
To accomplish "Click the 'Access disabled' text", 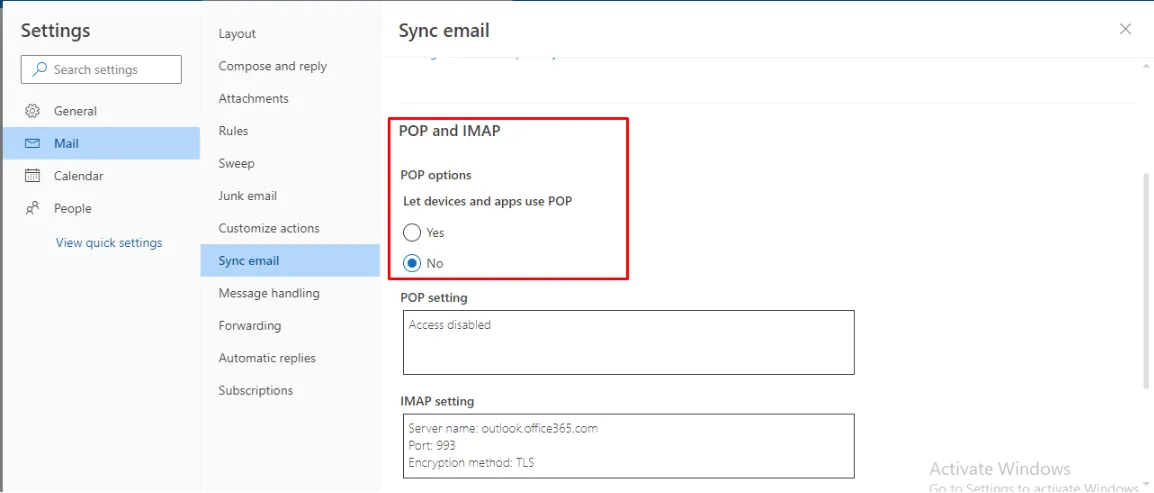I will coord(450,324).
